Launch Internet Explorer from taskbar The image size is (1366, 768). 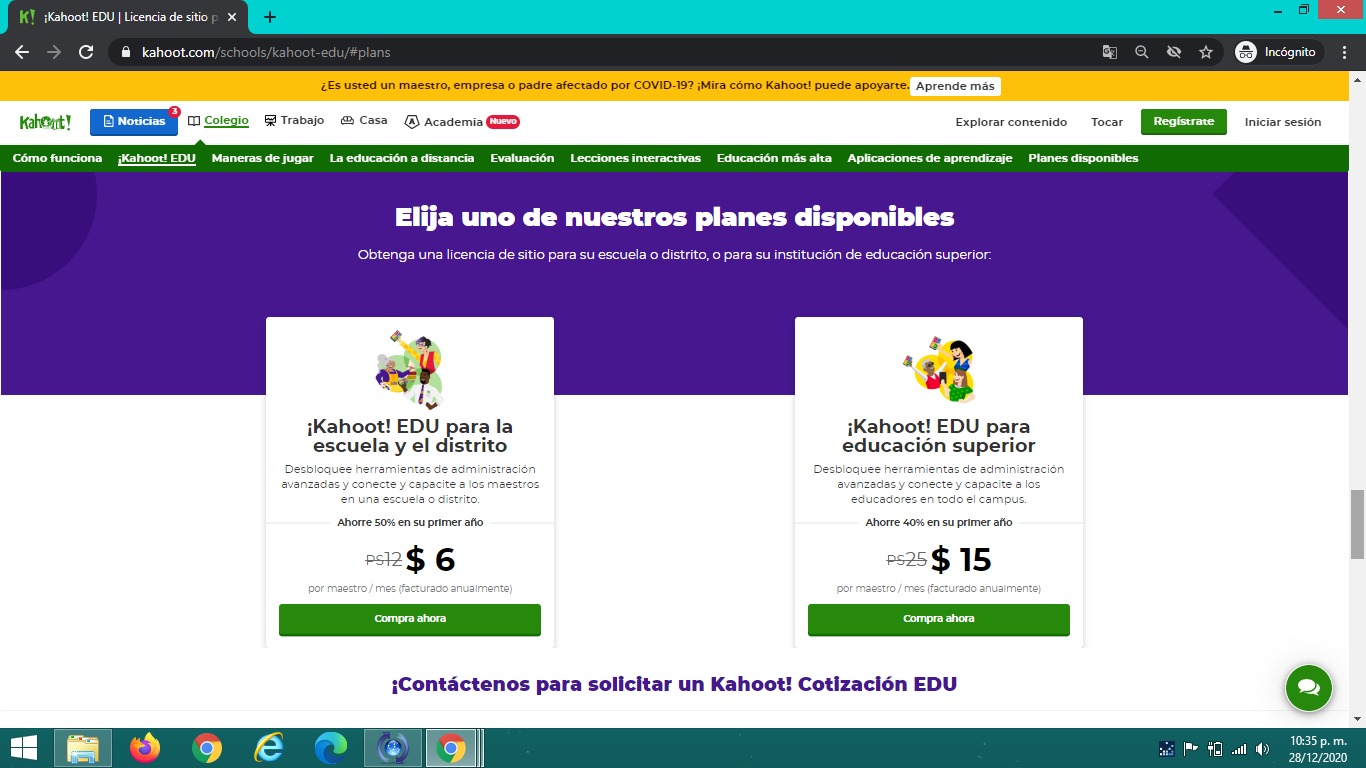(x=269, y=748)
